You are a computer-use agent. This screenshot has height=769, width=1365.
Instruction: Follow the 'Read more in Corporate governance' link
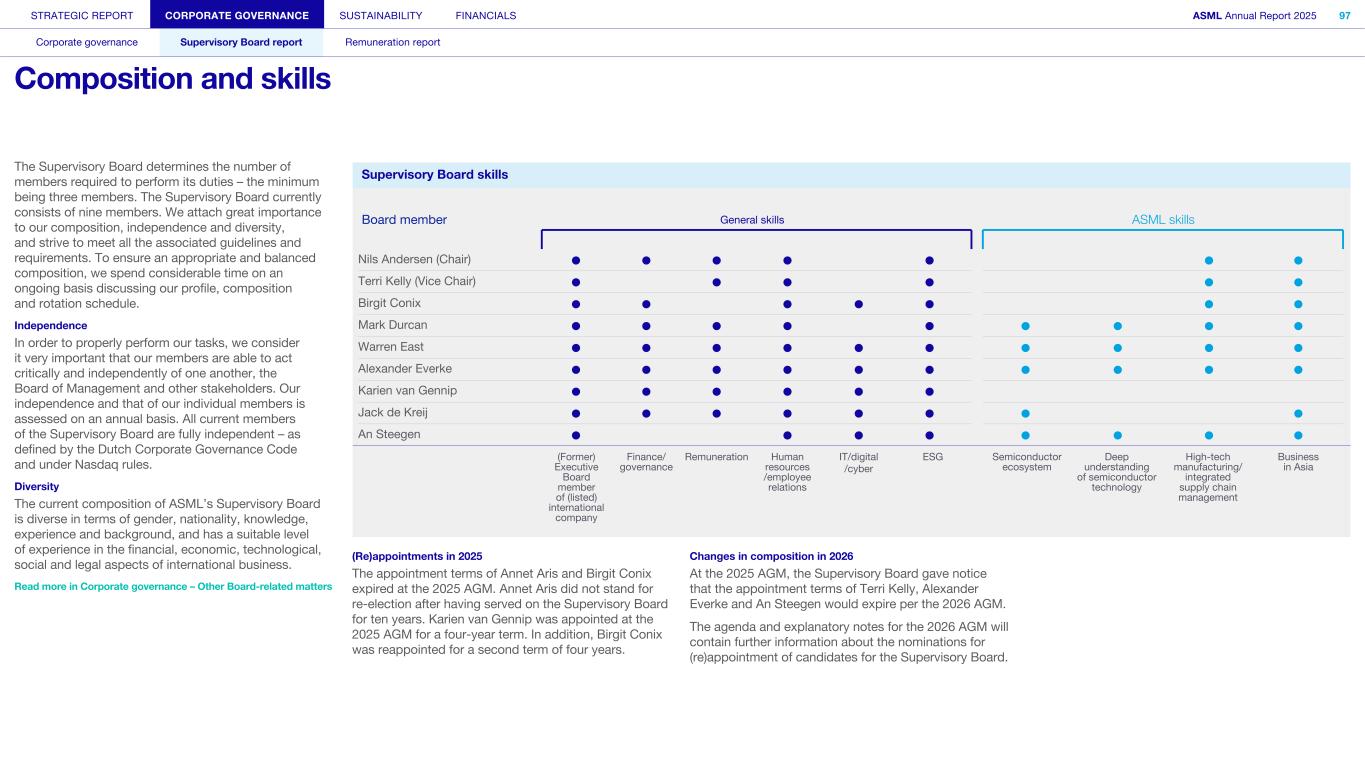point(173,586)
